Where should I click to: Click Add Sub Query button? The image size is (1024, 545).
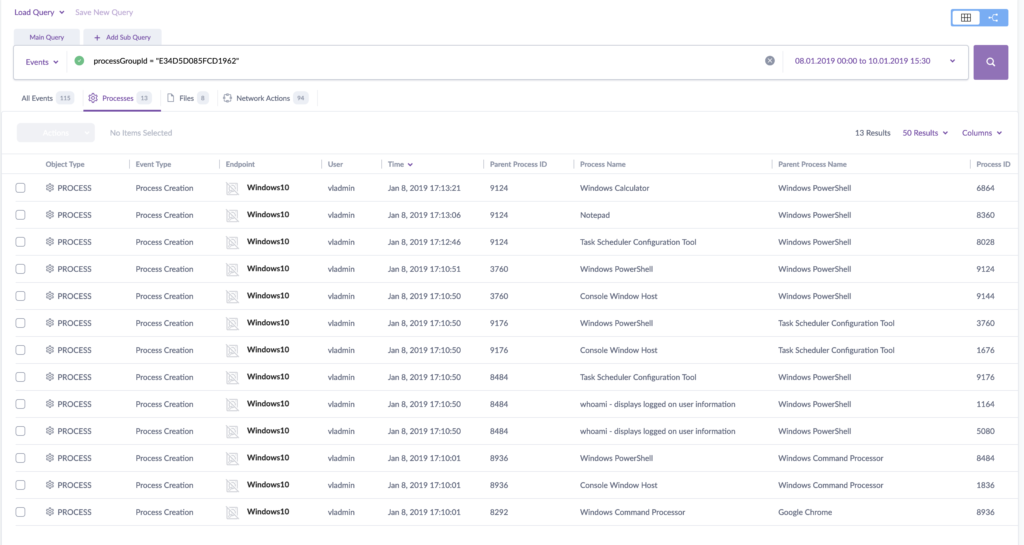click(x=121, y=37)
